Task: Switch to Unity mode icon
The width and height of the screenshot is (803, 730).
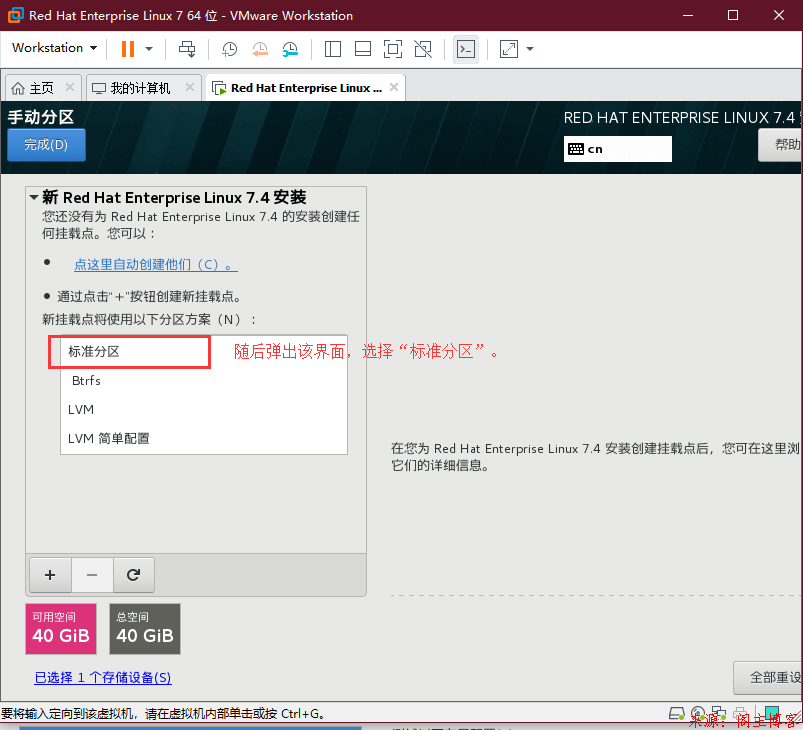Action: (423, 49)
